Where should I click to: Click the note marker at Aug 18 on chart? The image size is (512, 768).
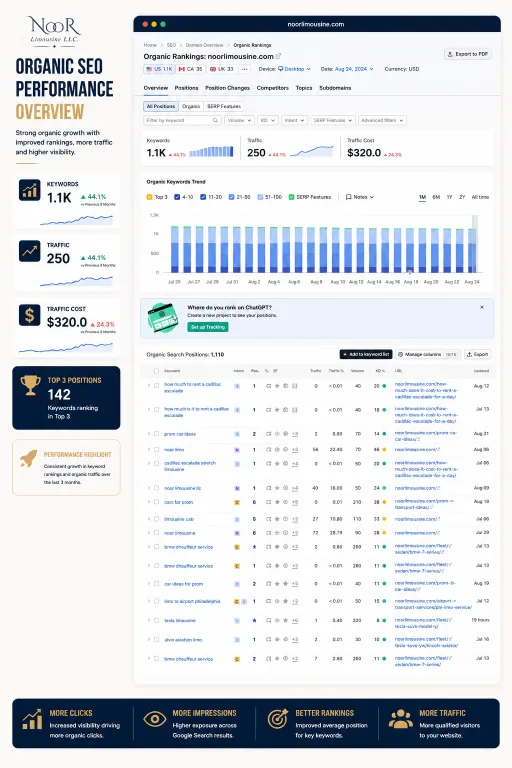point(410,271)
